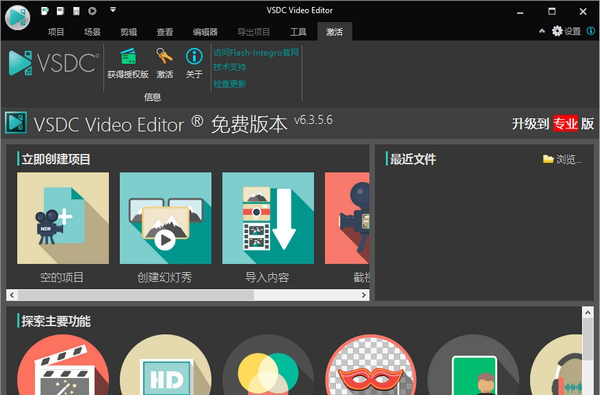Image resolution: width=600 pixels, height=410 pixels.
Task: Click the VSDC logo in the ribbon
Action: (54, 63)
